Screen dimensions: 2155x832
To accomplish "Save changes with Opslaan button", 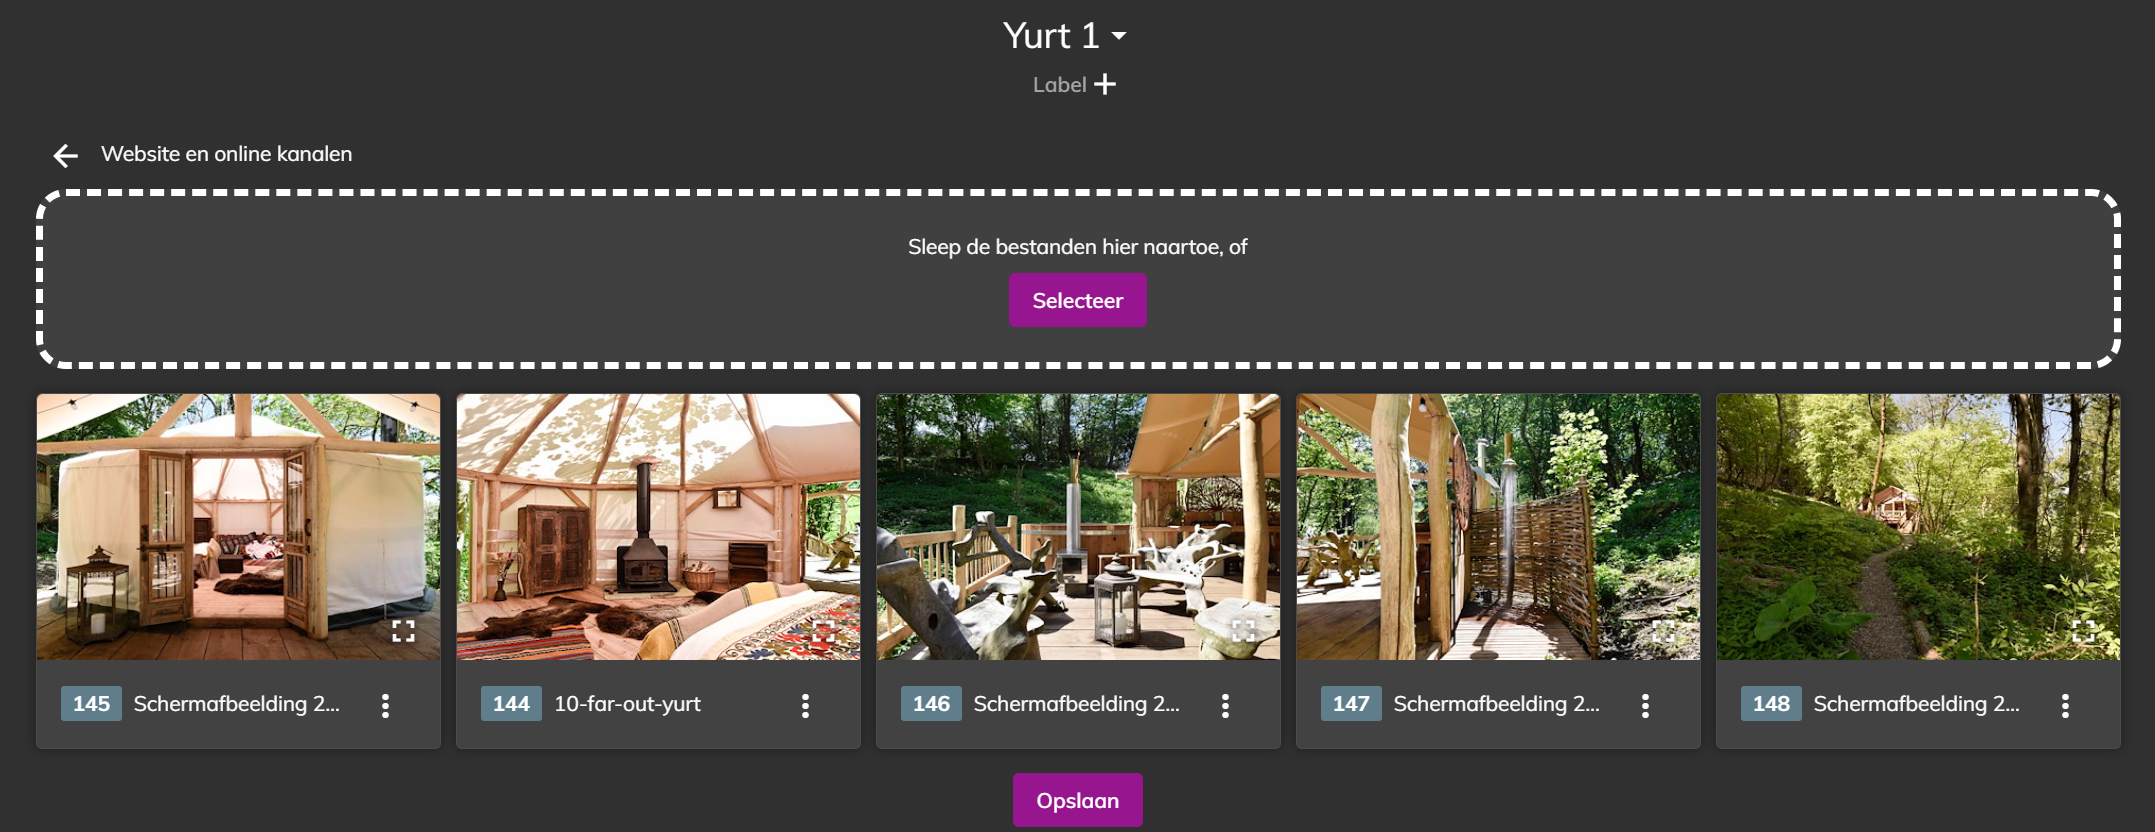I will [1077, 800].
